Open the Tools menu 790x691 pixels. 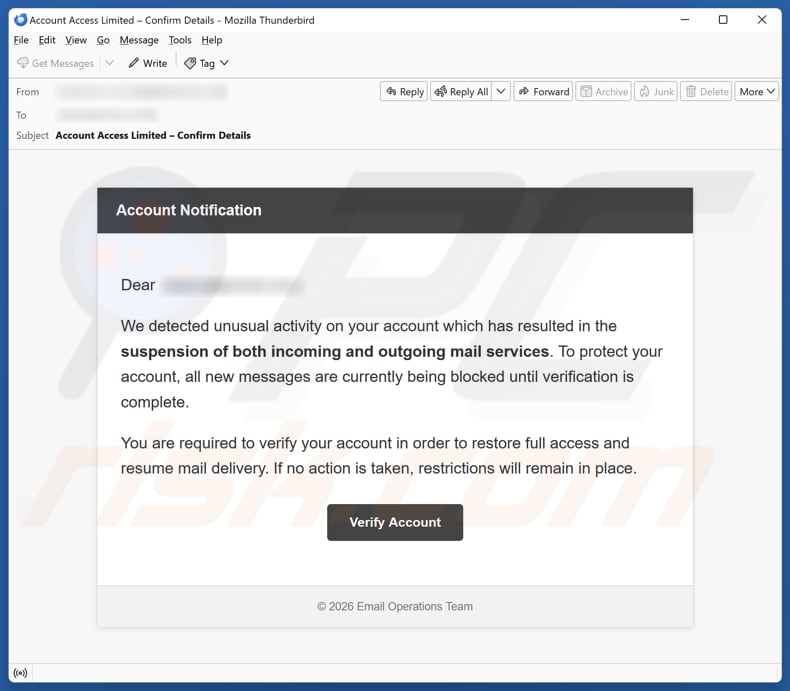tap(180, 40)
